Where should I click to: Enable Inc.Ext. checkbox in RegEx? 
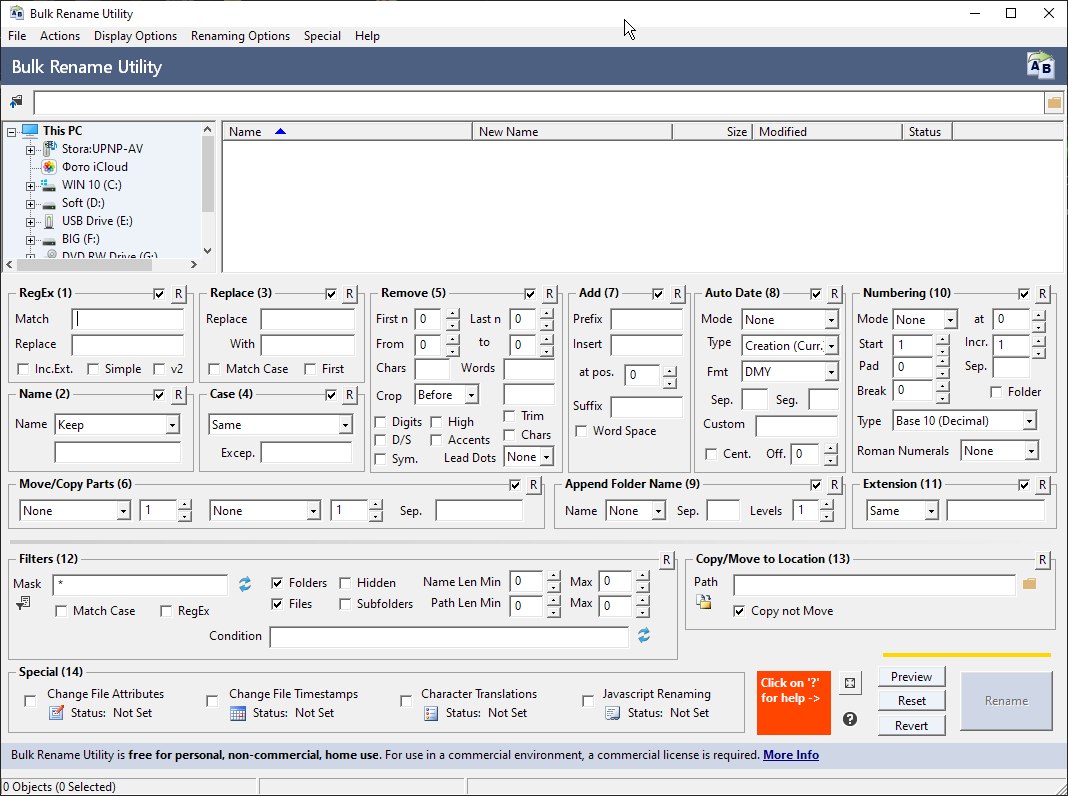coord(23,369)
